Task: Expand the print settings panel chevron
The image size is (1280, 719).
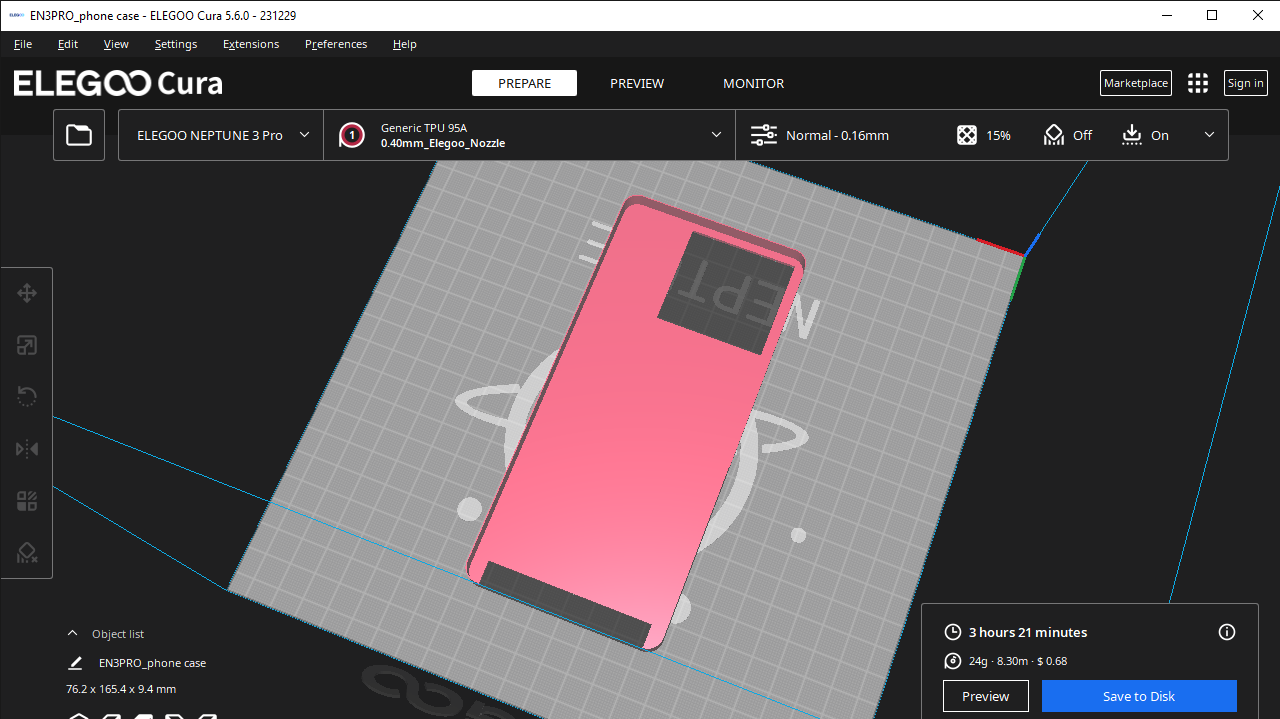Action: 1209,135
